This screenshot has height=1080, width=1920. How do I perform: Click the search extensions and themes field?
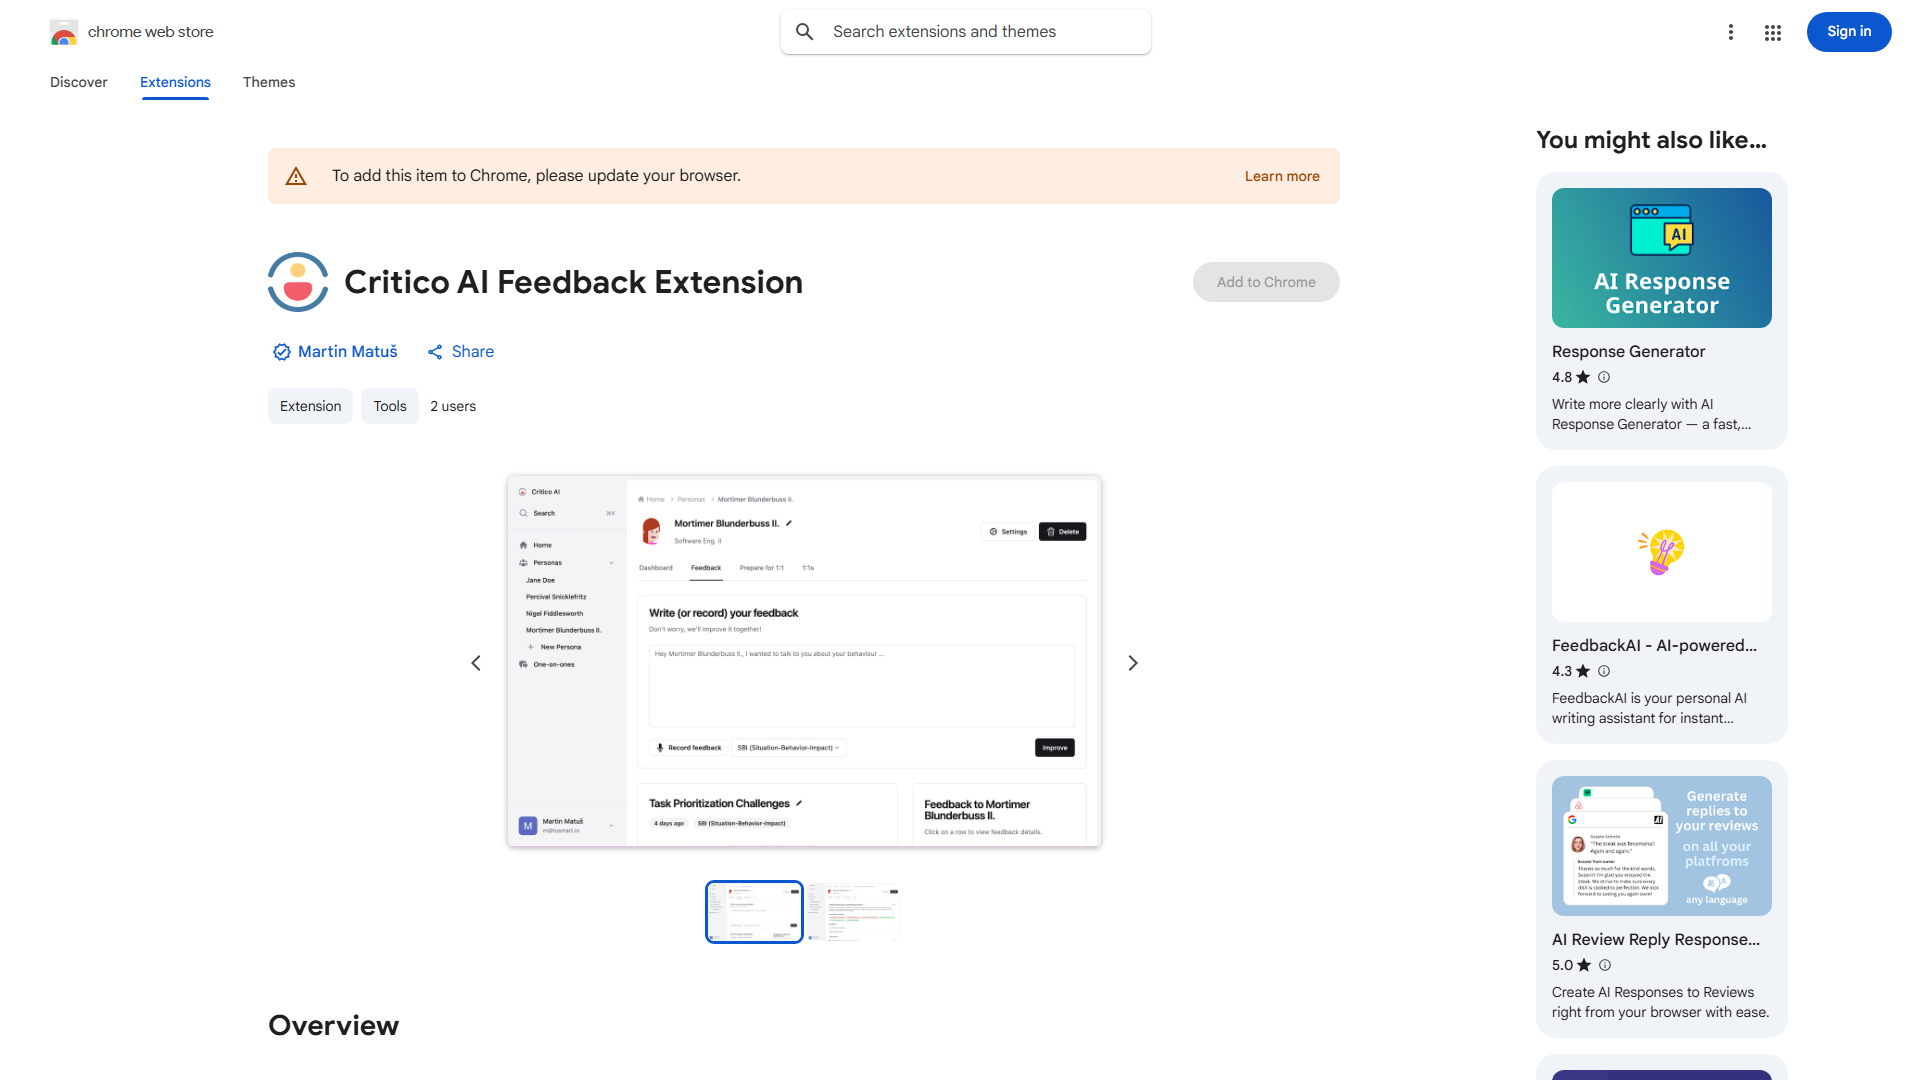965,31
